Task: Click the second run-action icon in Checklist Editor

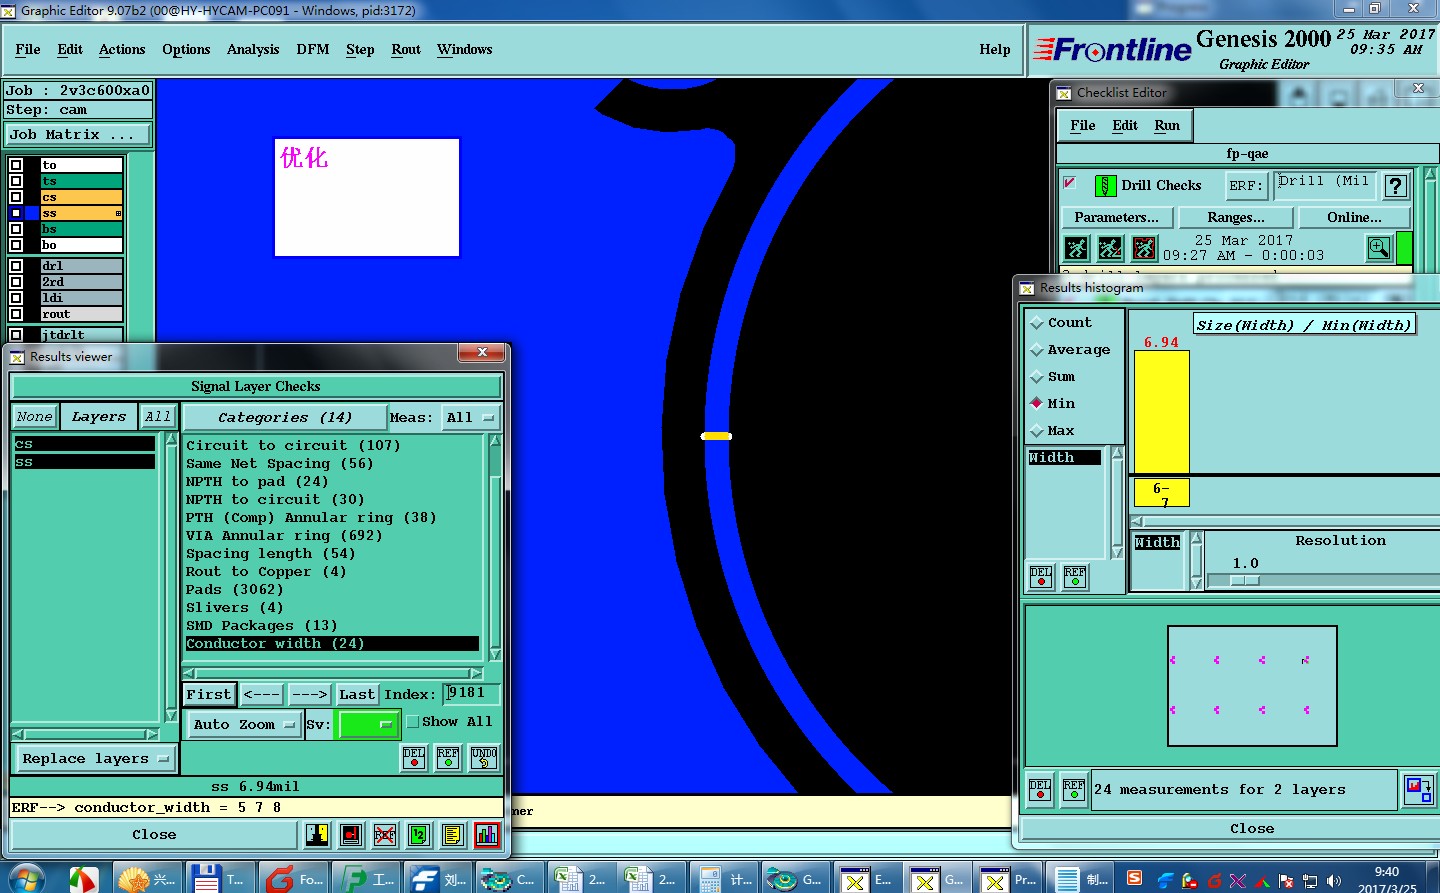Action: pyautogui.click(x=1110, y=248)
